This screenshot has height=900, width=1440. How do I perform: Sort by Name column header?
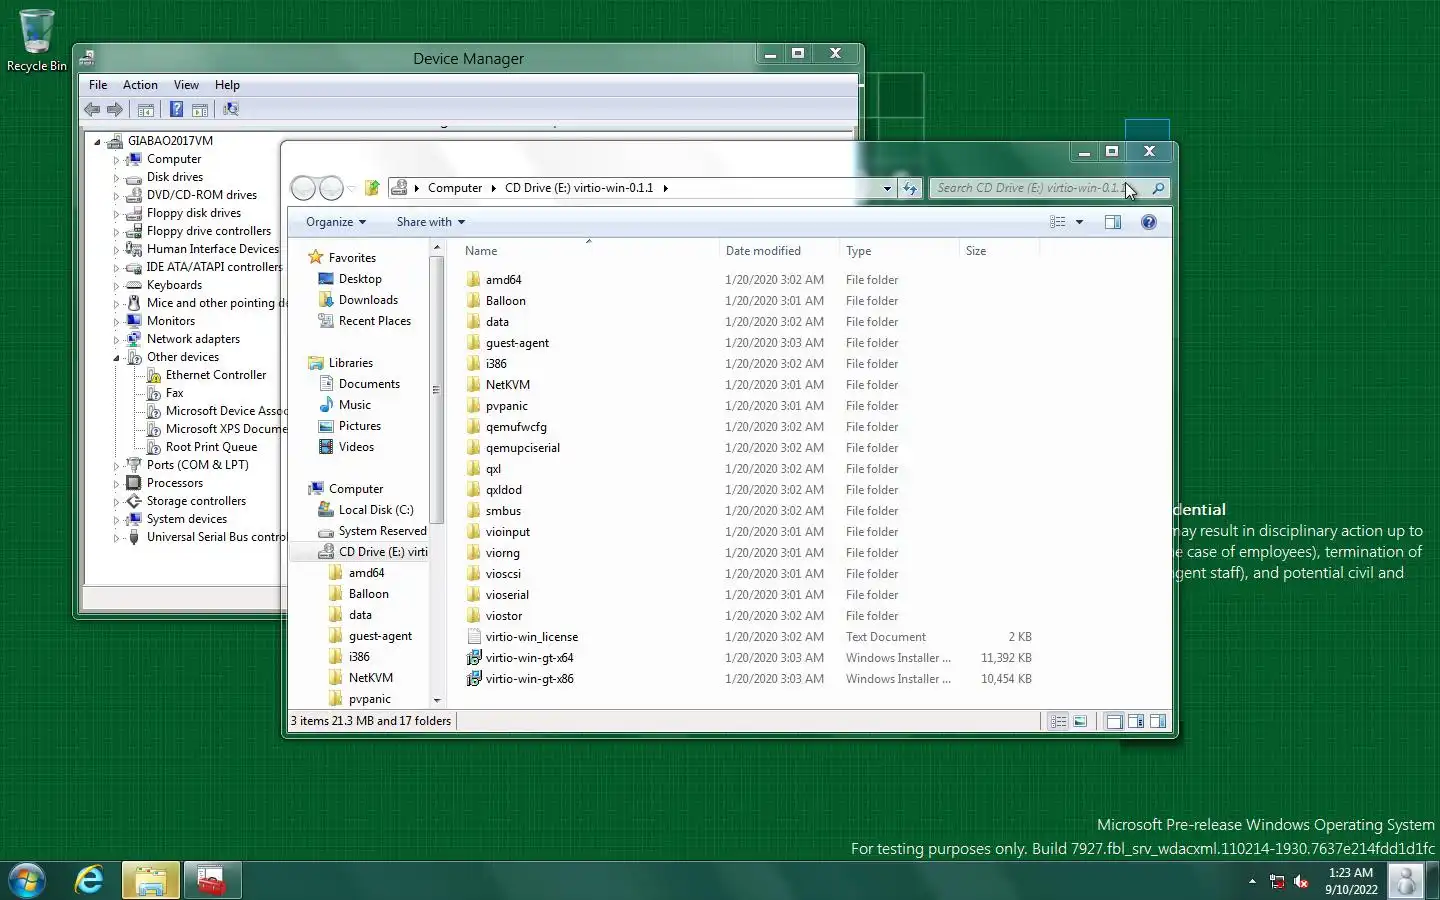[x=588, y=251]
